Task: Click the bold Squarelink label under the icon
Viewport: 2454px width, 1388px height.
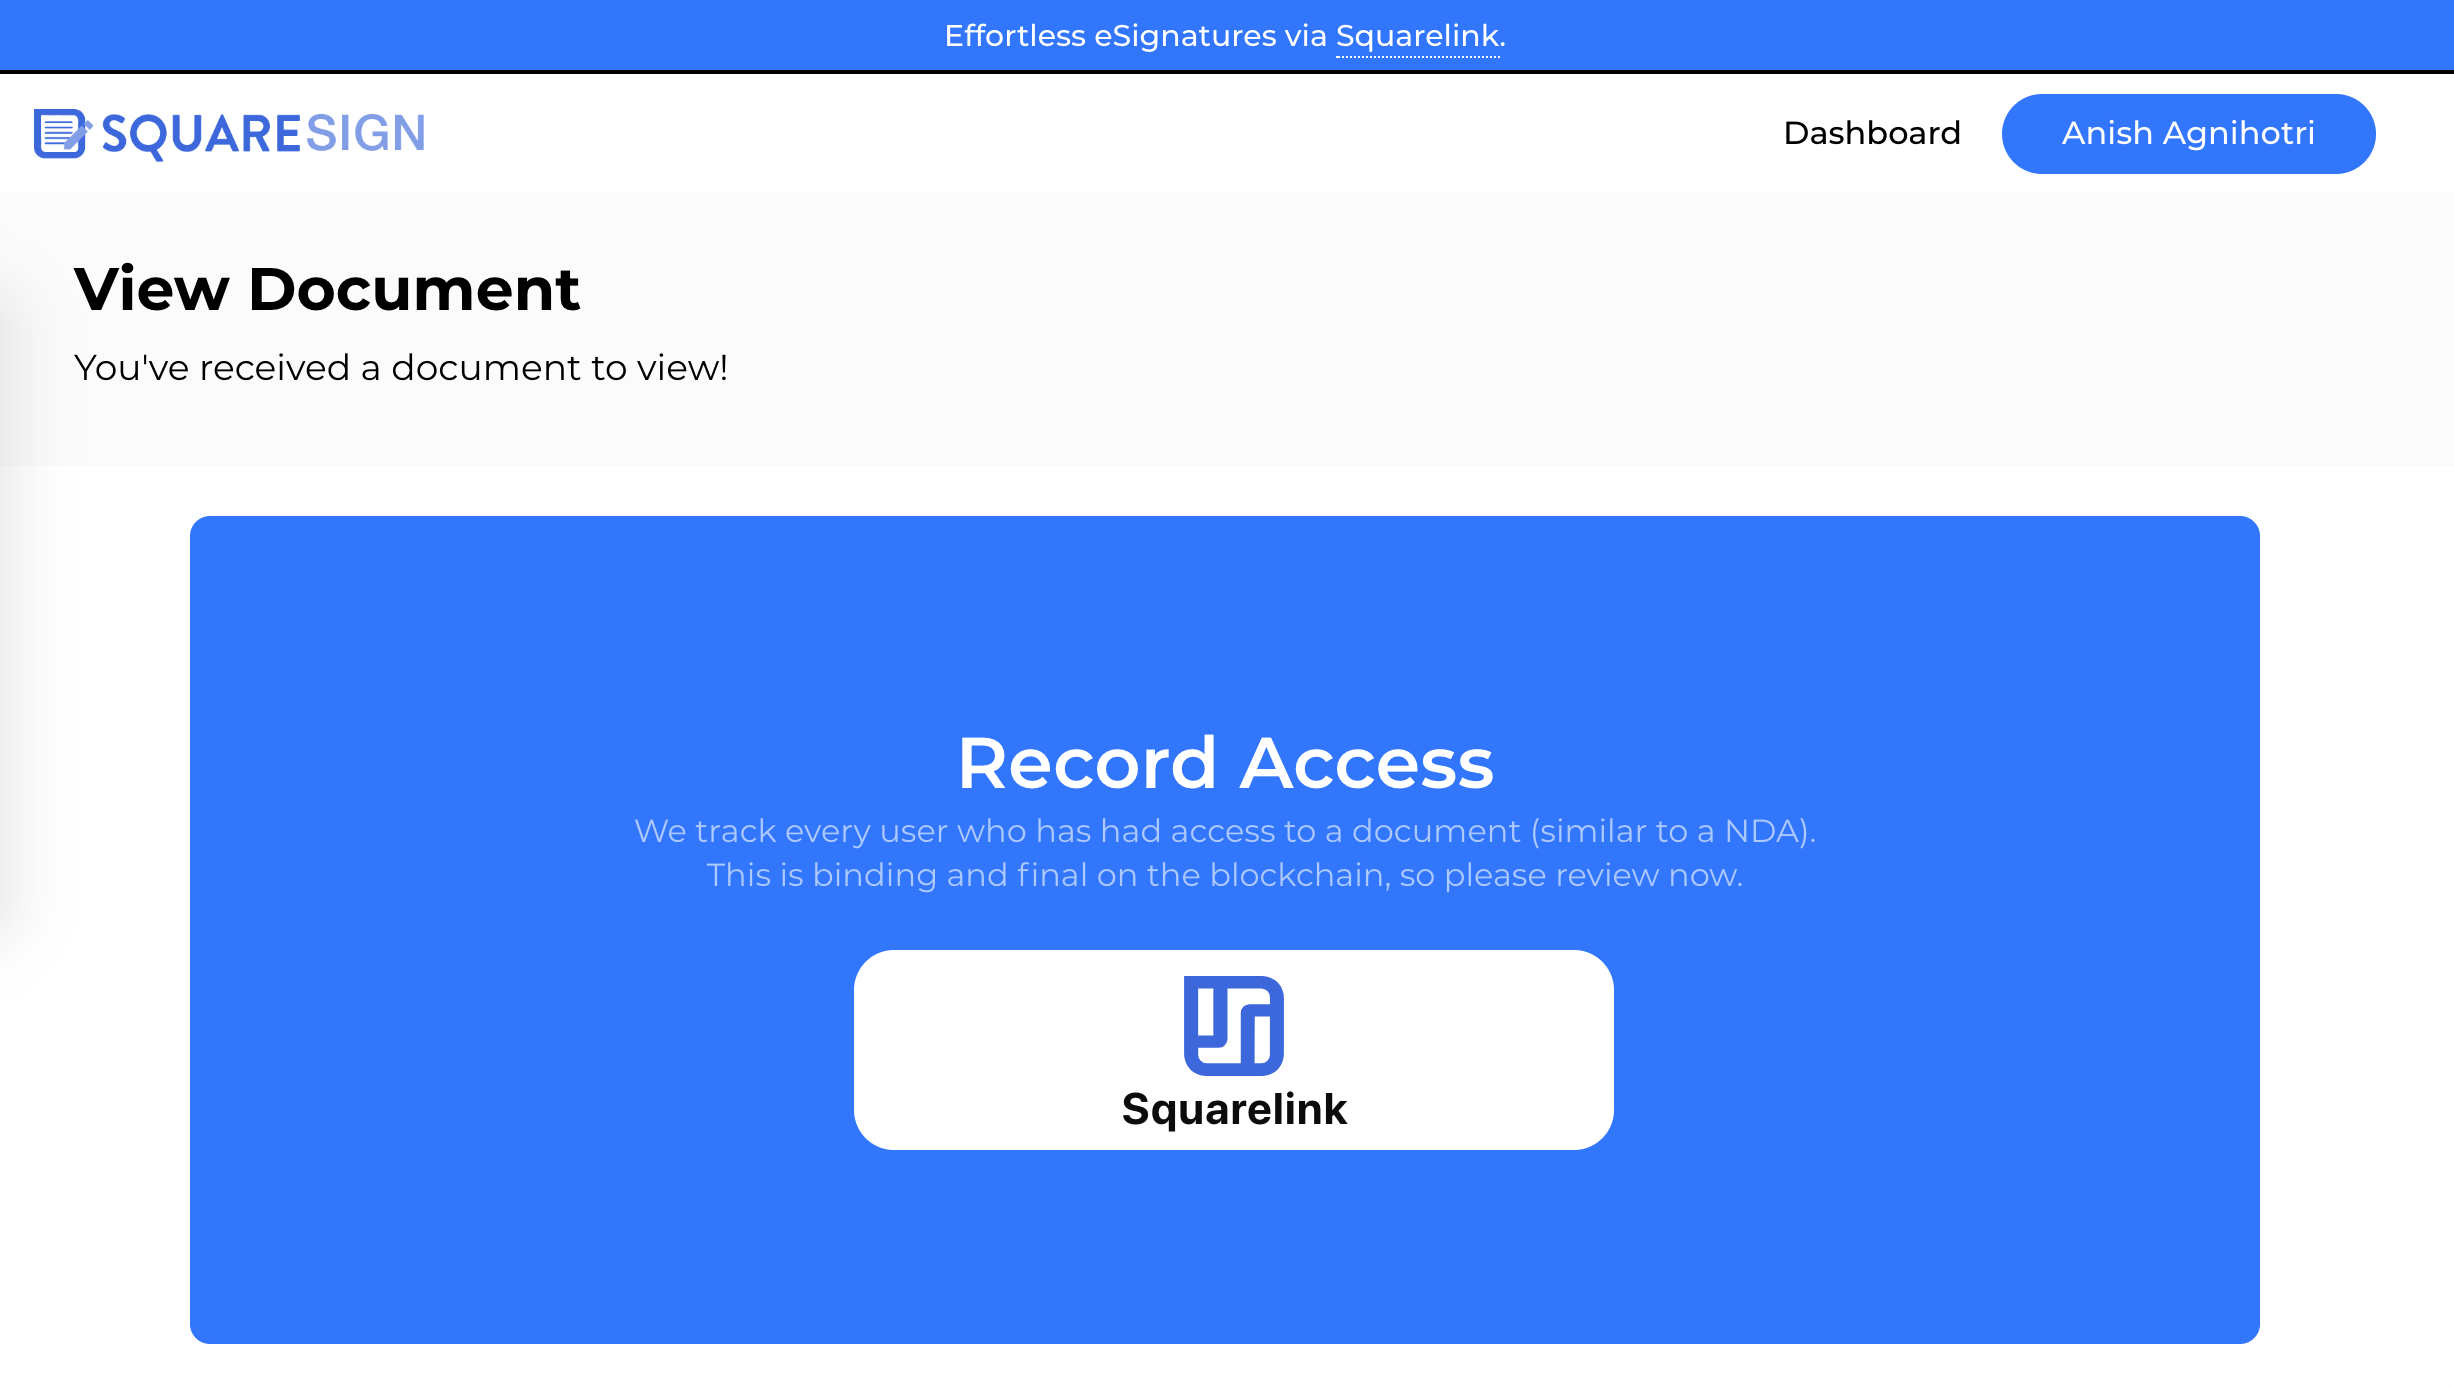Action: tap(1233, 1109)
